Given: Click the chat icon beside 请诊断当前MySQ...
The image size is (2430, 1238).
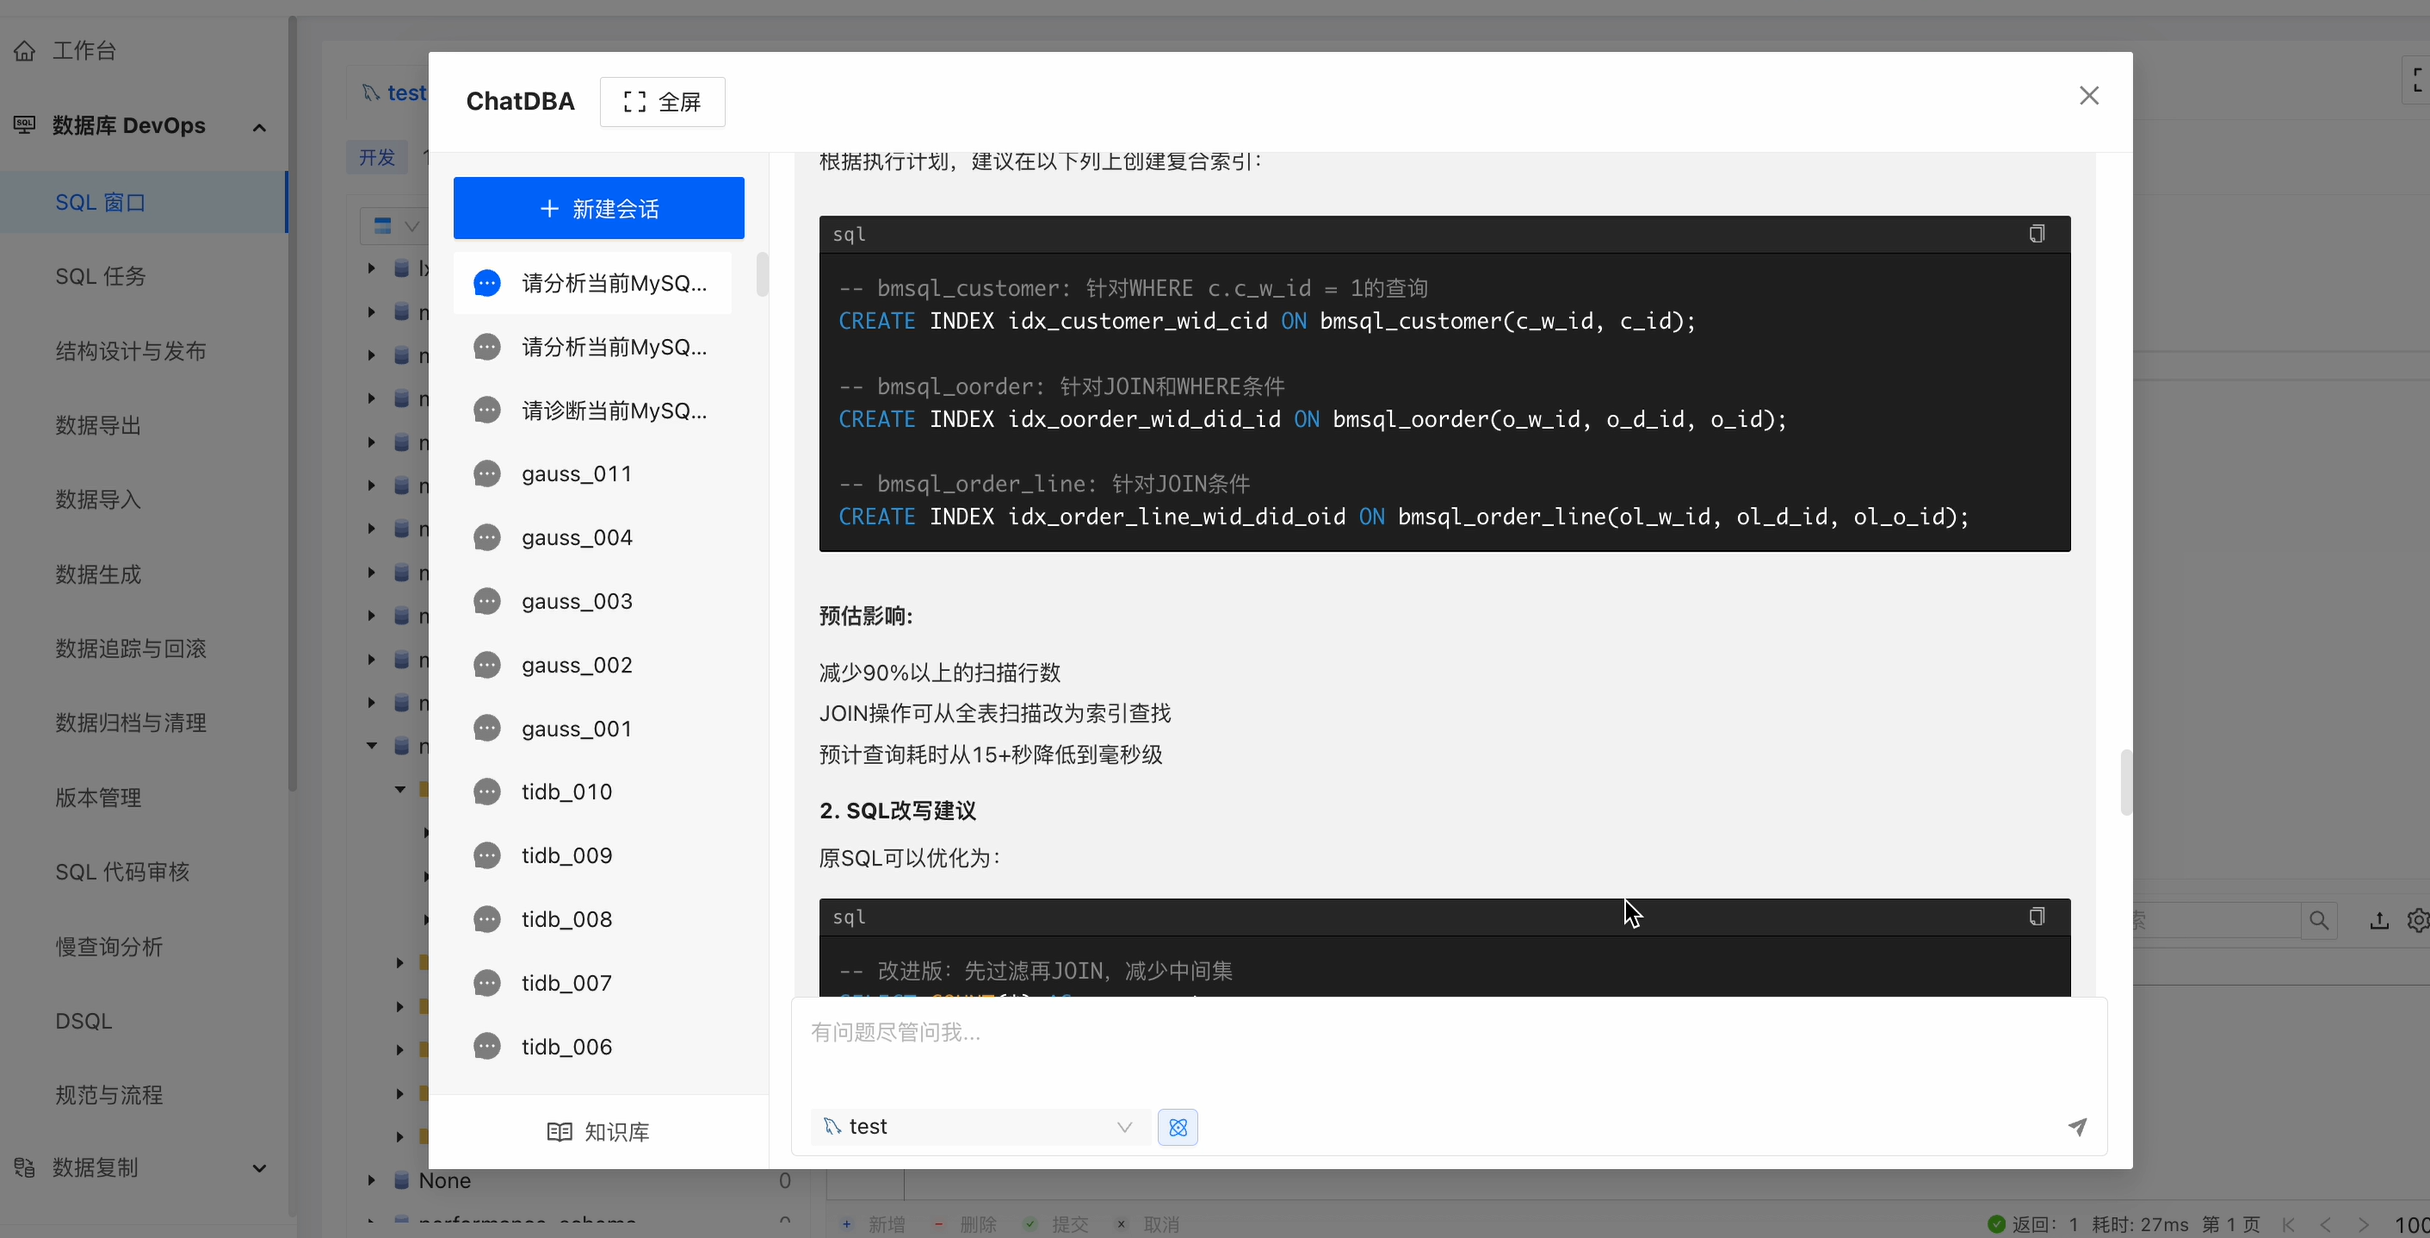Looking at the screenshot, I should 487,411.
